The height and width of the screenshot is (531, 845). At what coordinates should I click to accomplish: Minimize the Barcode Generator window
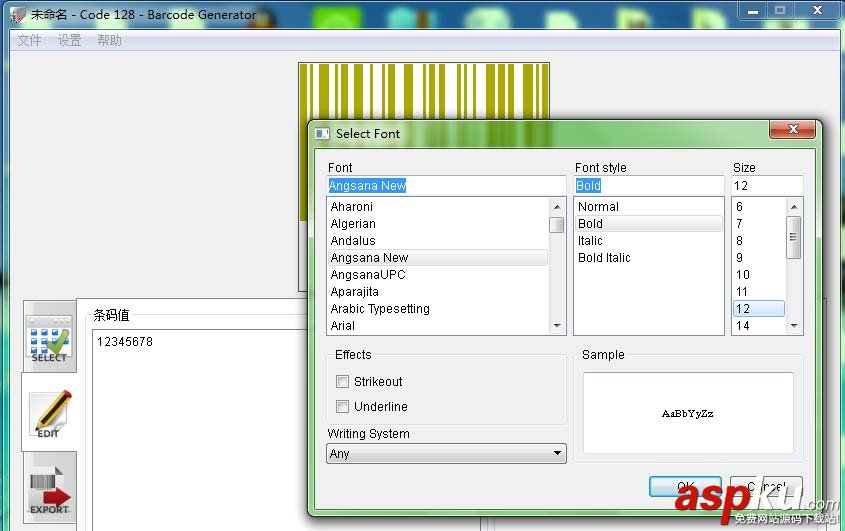point(753,10)
